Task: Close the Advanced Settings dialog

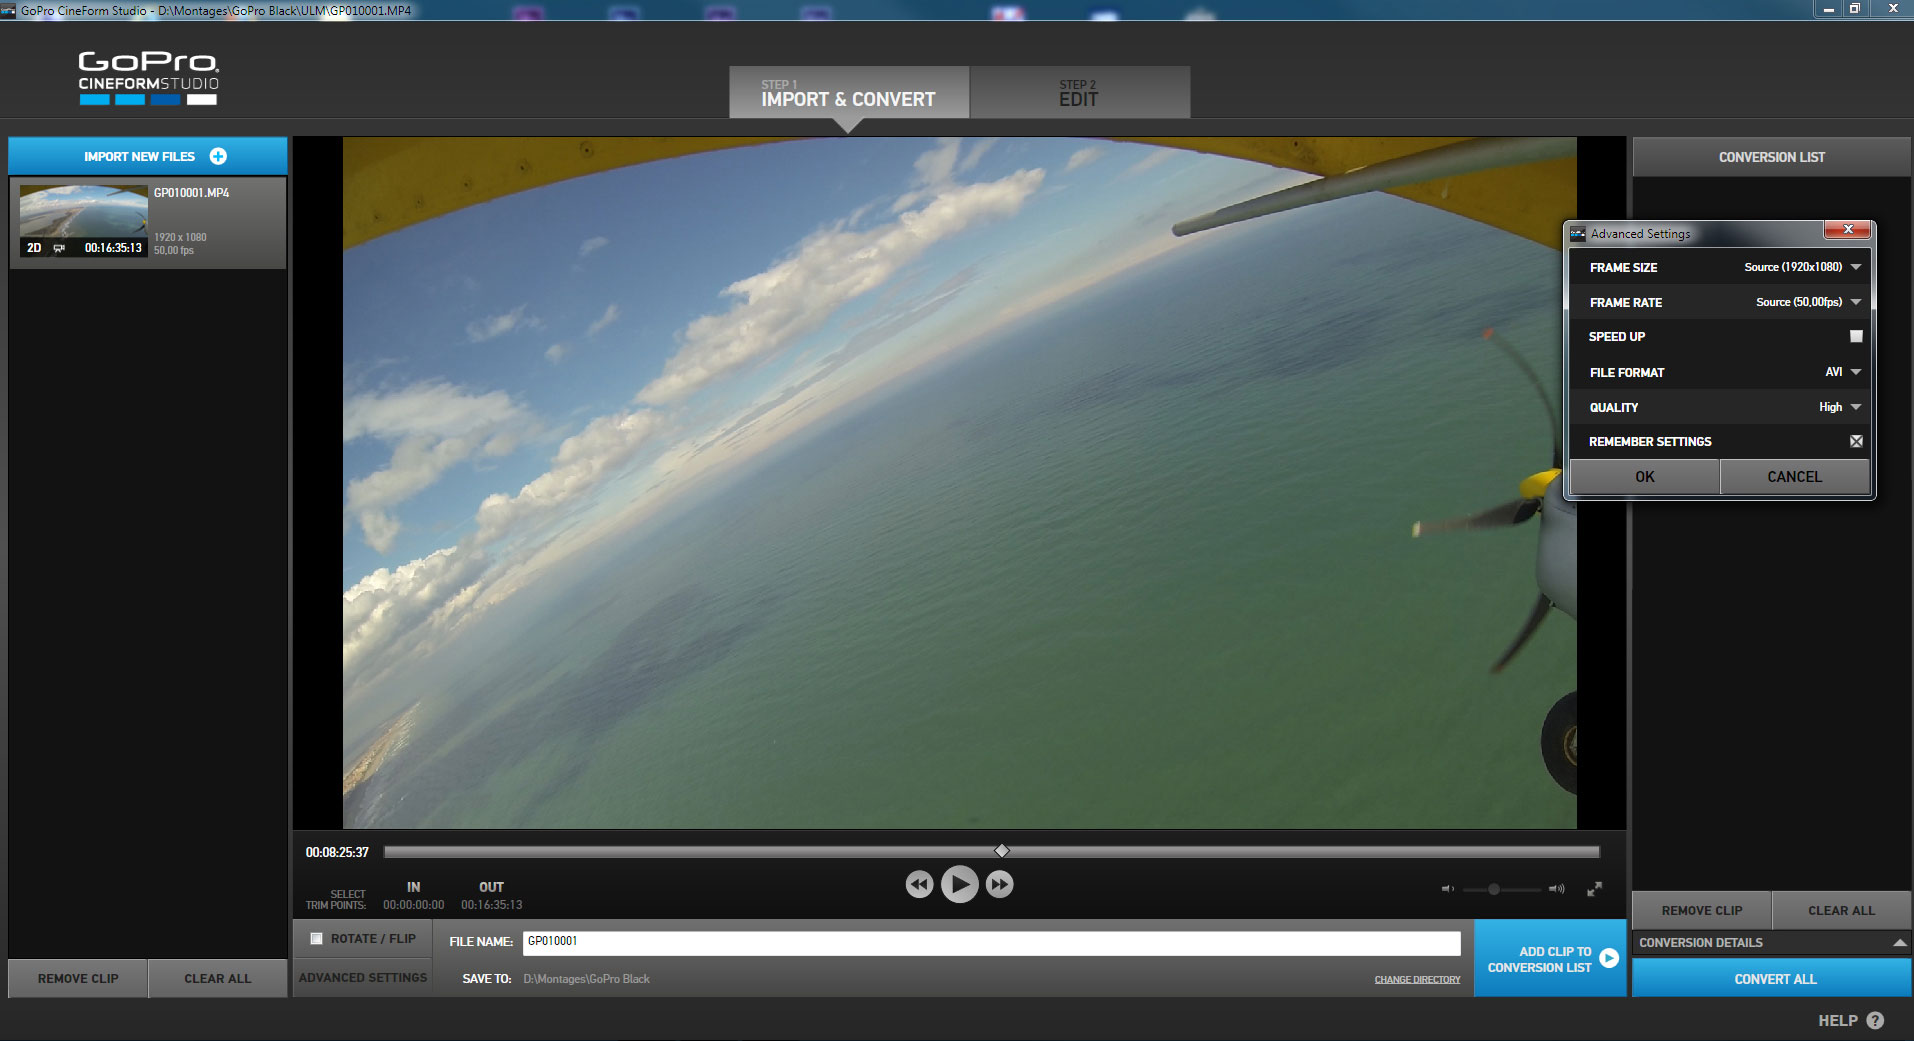Action: 1848,230
